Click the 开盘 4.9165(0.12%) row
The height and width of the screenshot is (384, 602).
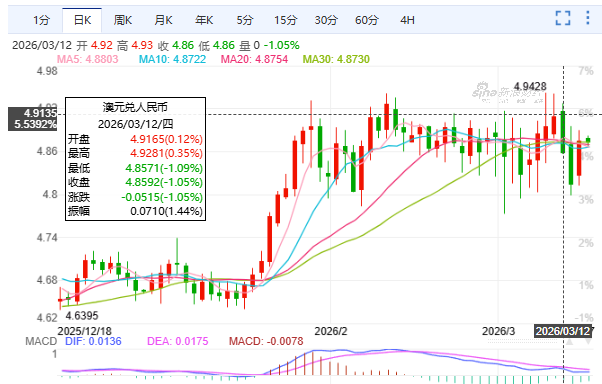135,139
